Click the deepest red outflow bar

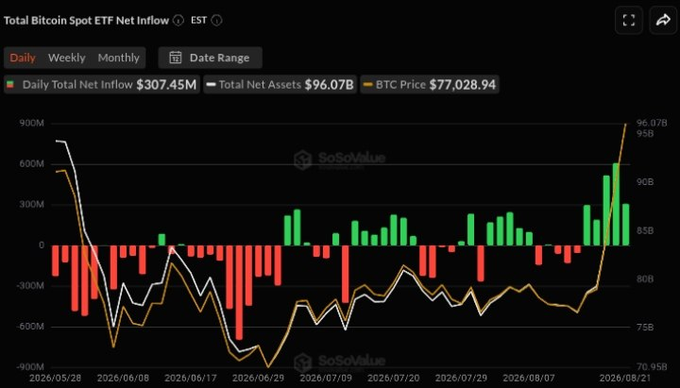tap(239, 292)
